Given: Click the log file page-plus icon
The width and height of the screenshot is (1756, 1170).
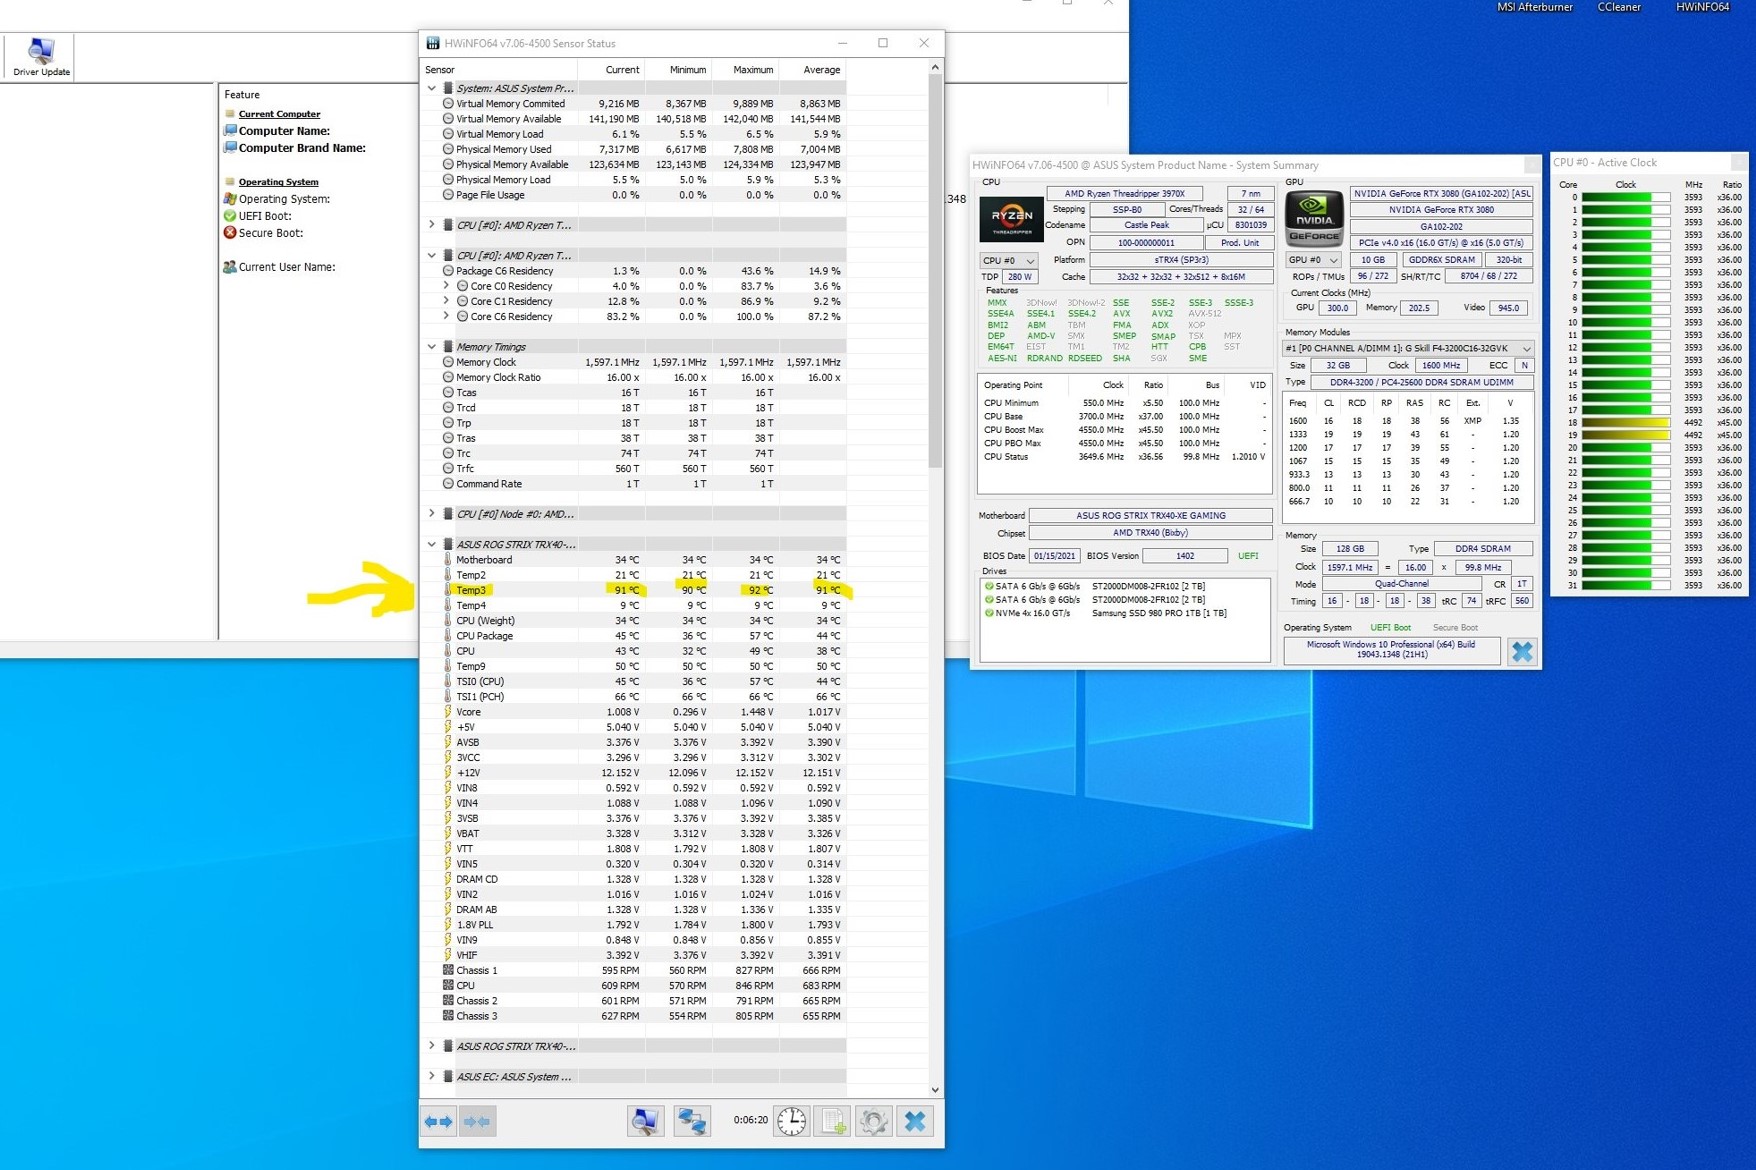Looking at the screenshot, I should tap(833, 1122).
